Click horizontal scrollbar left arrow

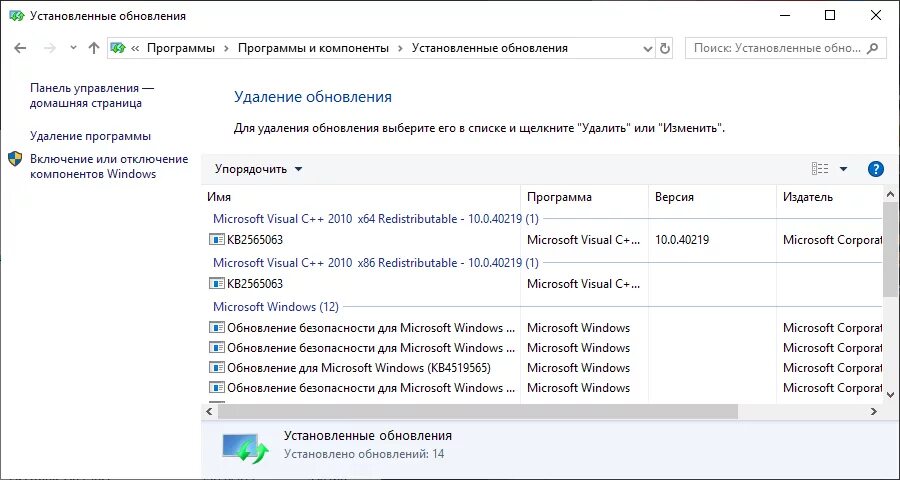(209, 411)
